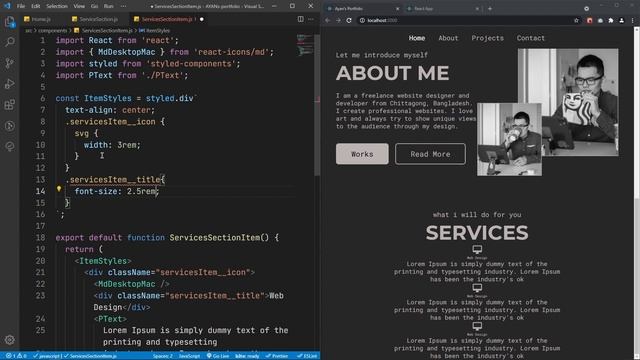
Task: Open the File menu
Action: pos(21,6)
